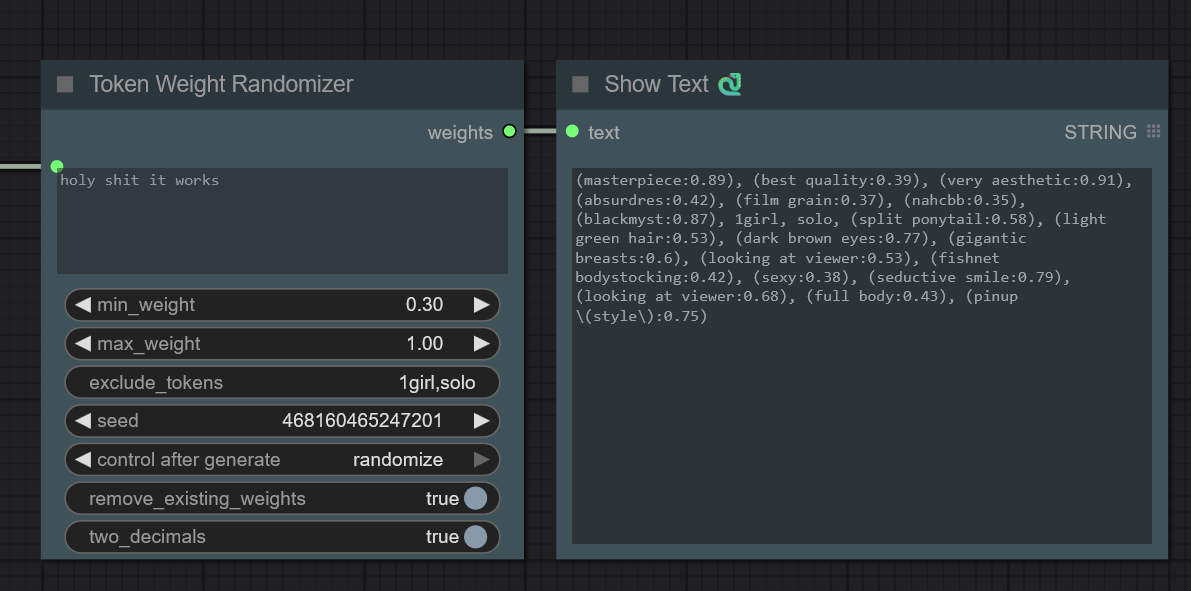Click the seed value 468160465247201
The image size is (1191, 591).
tap(362, 421)
